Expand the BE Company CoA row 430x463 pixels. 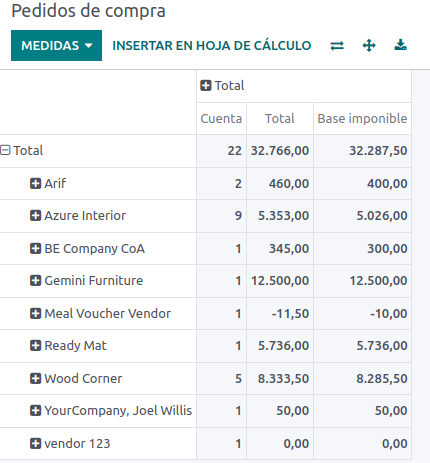click(x=87, y=248)
